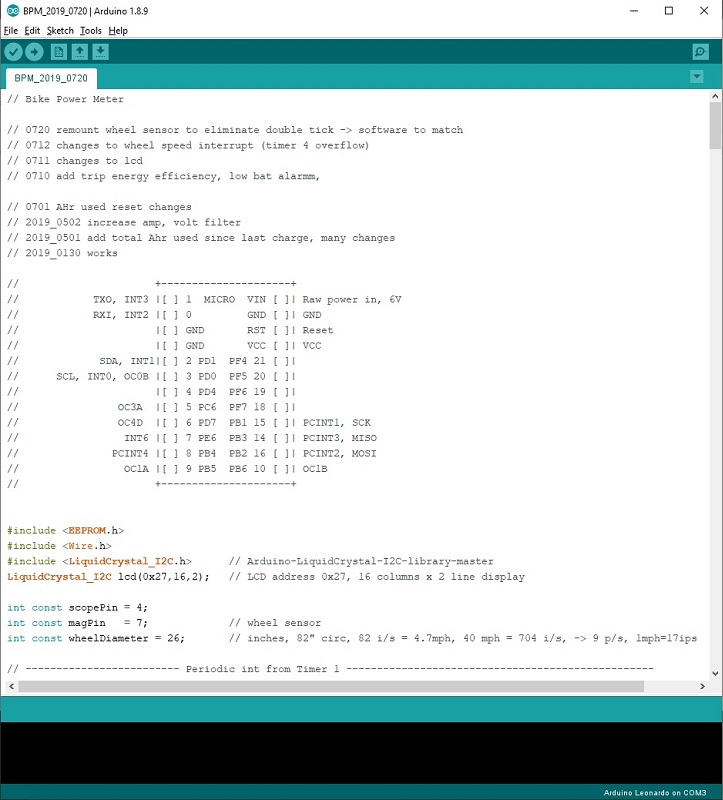Open the Serial Monitor magnifier icon
The height and width of the screenshot is (800, 723).
[701, 52]
